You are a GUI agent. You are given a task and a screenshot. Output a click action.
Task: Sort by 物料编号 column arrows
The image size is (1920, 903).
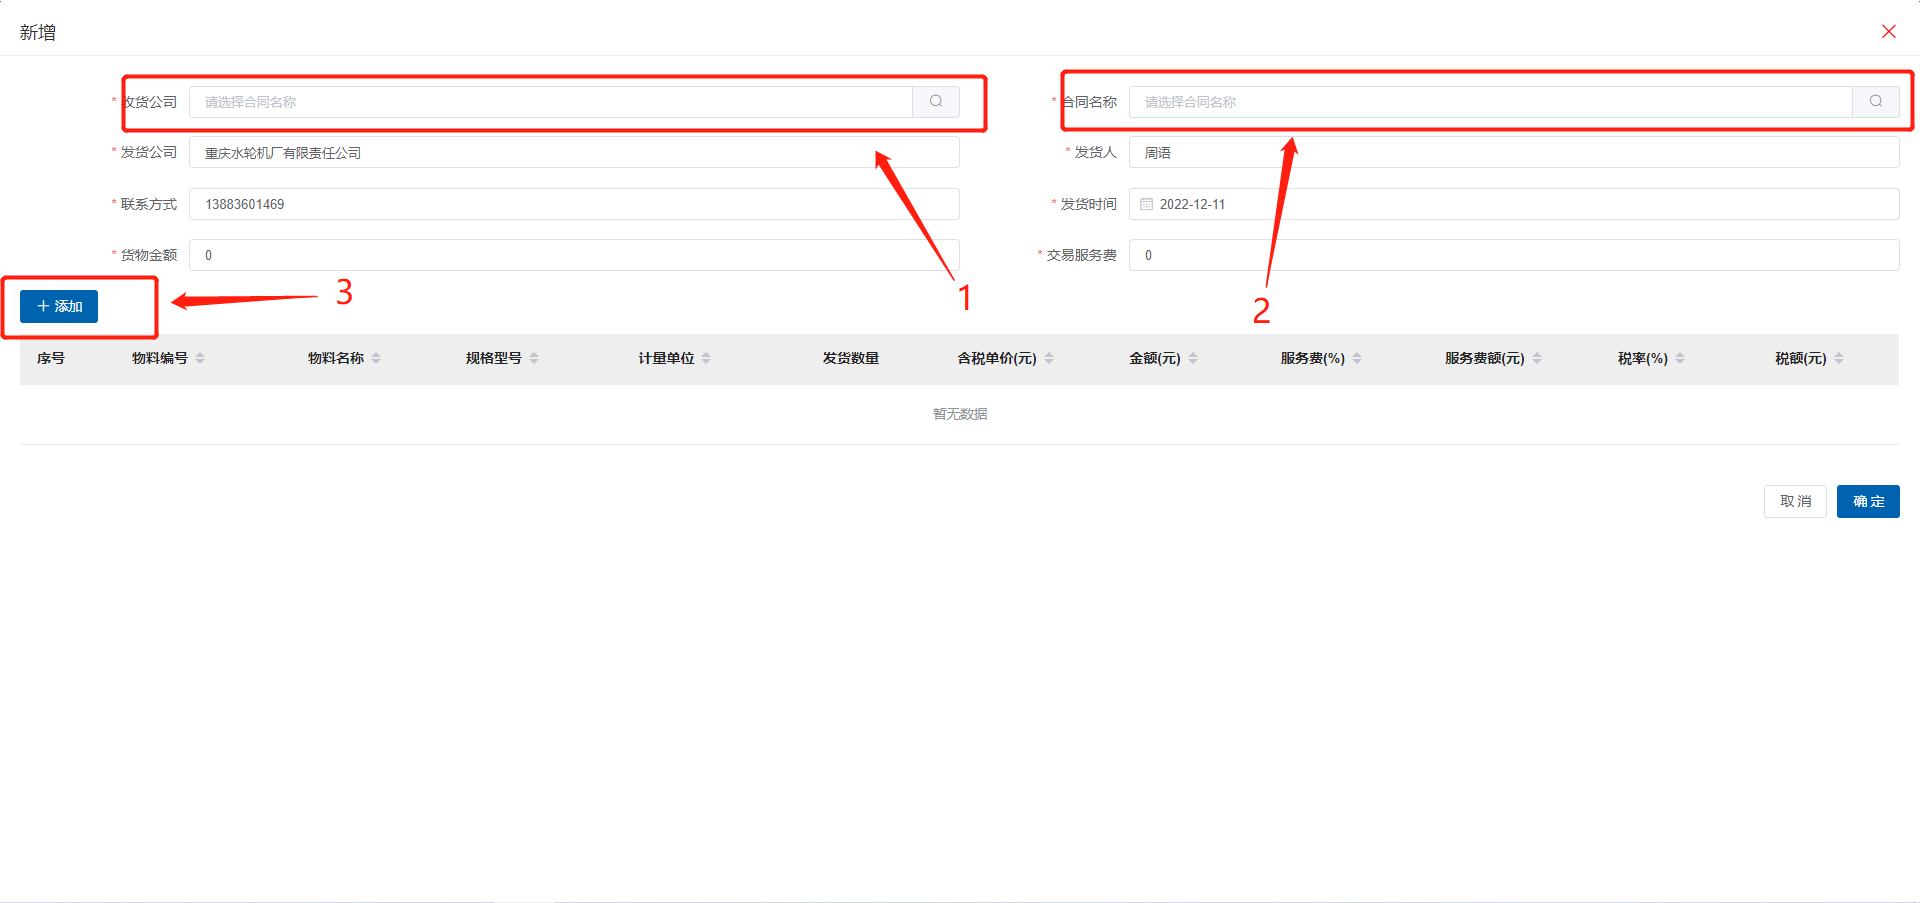click(200, 358)
